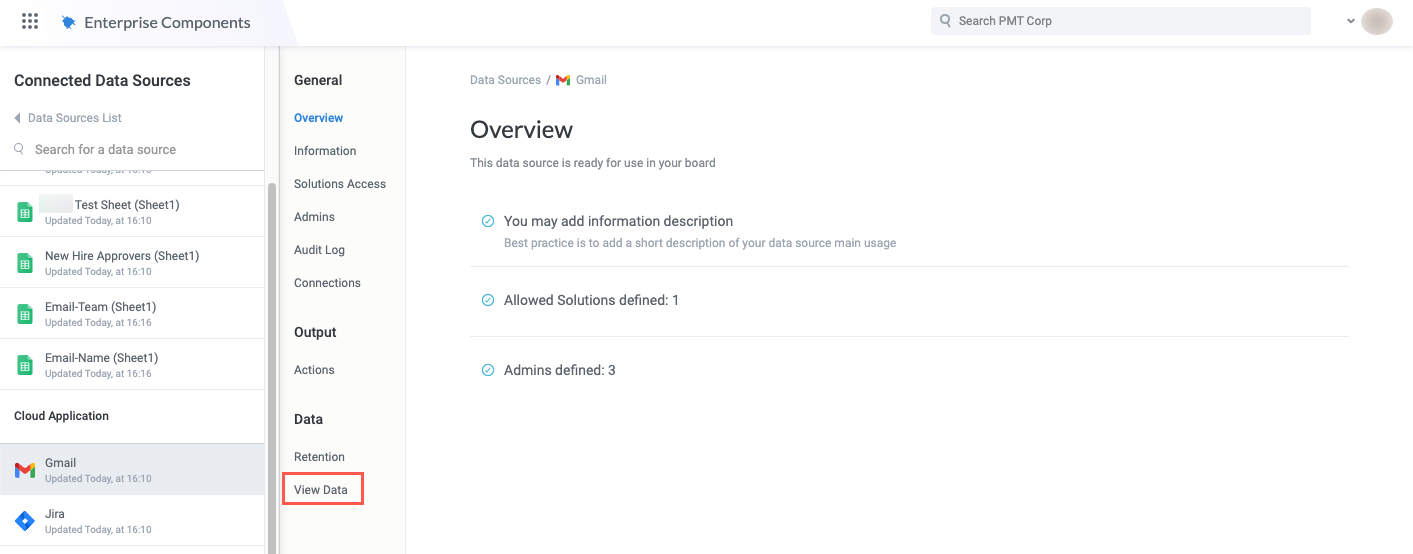Click the checkmark beside Admins defined
Image resolution: width=1413 pixels, height=554 pixels.
488,370
